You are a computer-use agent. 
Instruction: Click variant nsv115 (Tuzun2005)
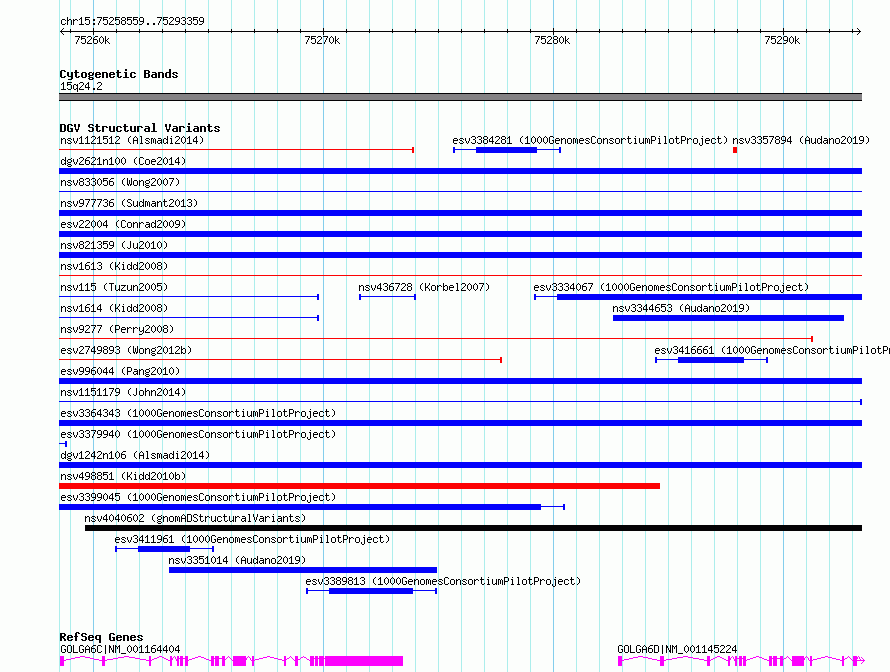pyautogui.click(x=114, y=287)
